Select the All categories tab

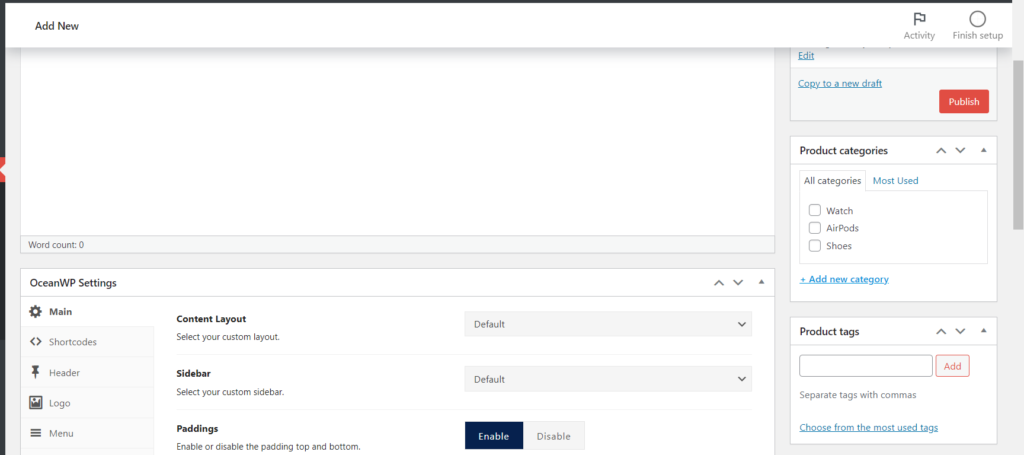[832, 181]
